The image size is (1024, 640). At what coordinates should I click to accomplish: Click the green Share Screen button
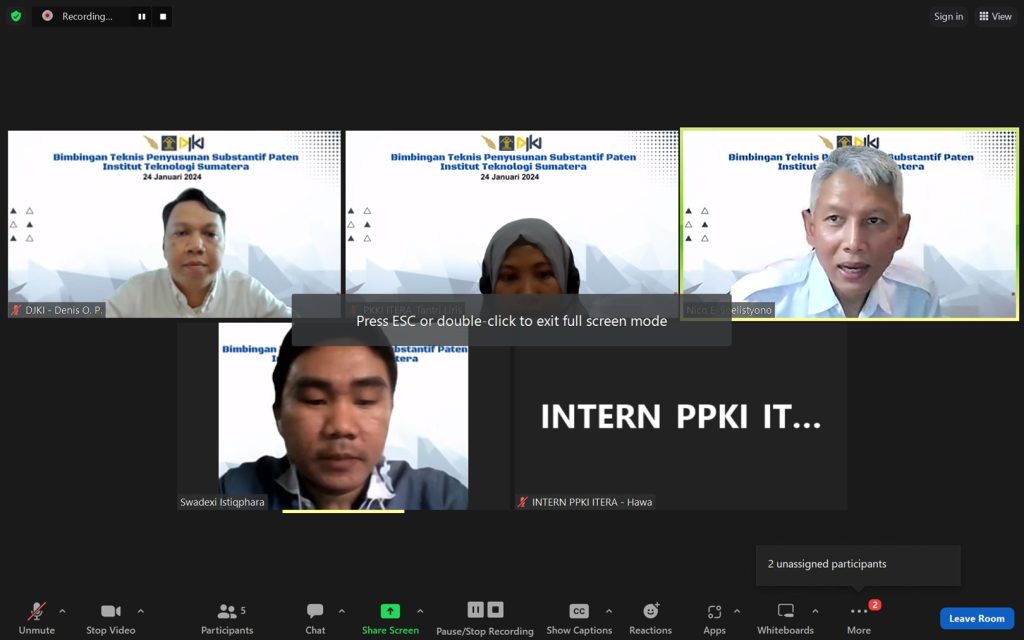pos(390,618)
